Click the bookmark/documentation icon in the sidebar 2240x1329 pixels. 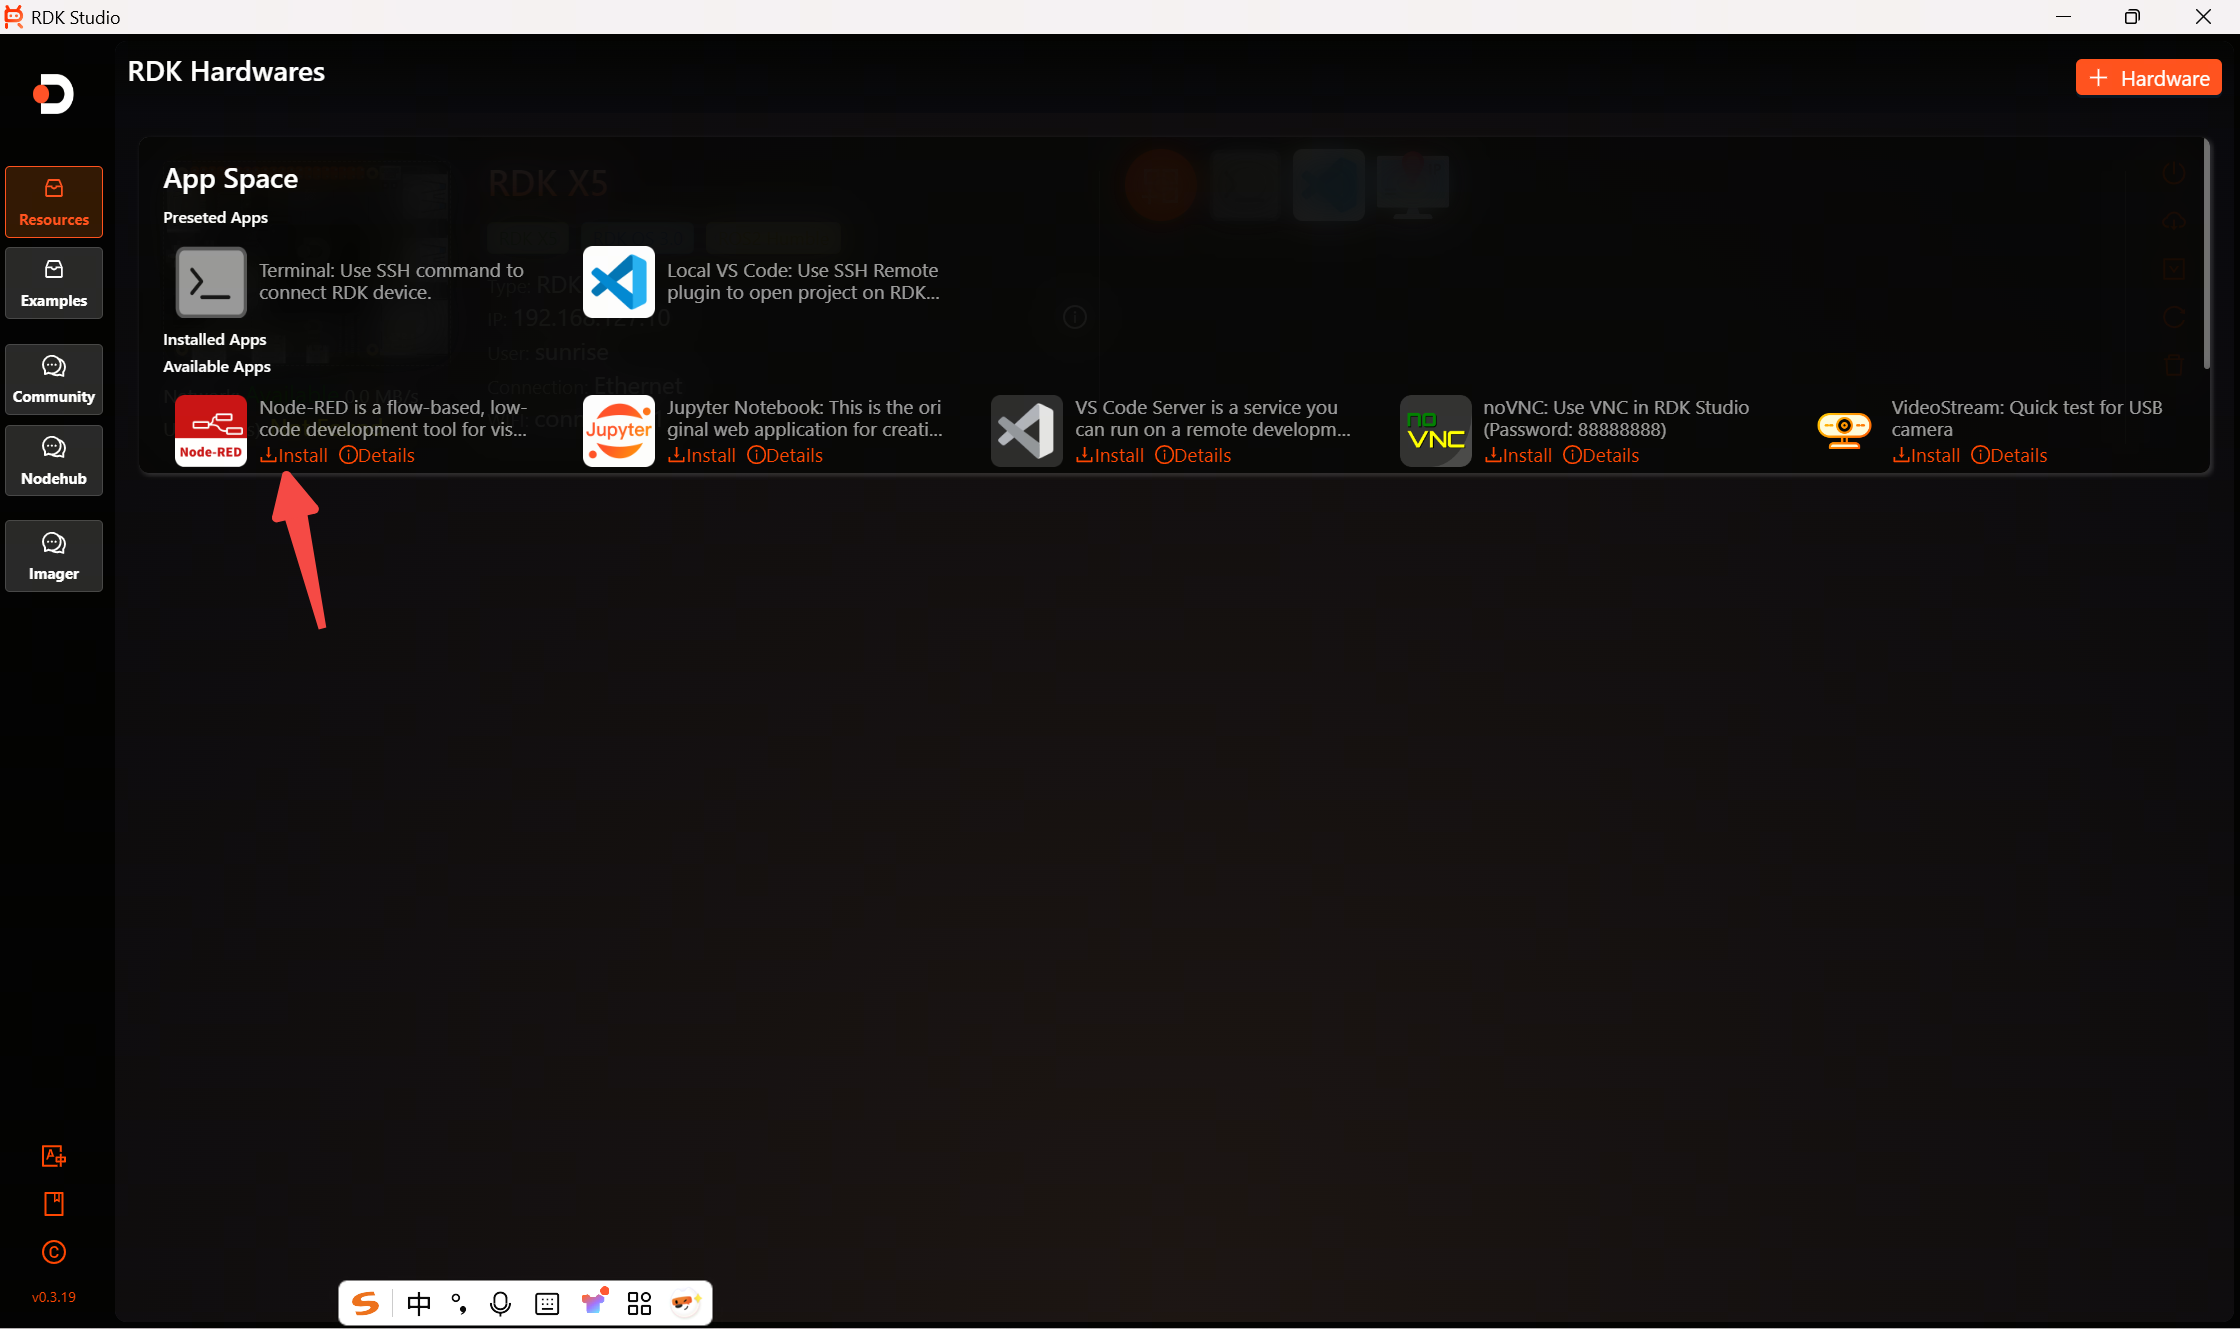pyautogui.click(x=53, y=1204)
